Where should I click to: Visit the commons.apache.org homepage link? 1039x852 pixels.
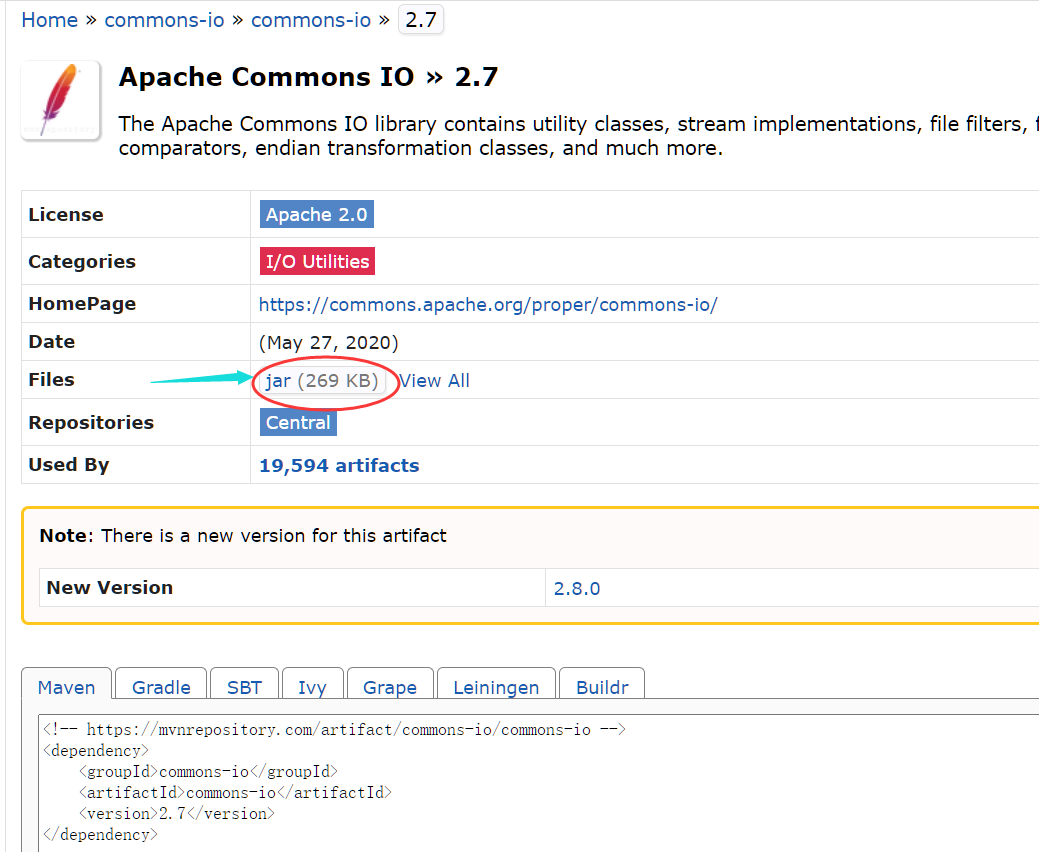click(x=488, y=304)
